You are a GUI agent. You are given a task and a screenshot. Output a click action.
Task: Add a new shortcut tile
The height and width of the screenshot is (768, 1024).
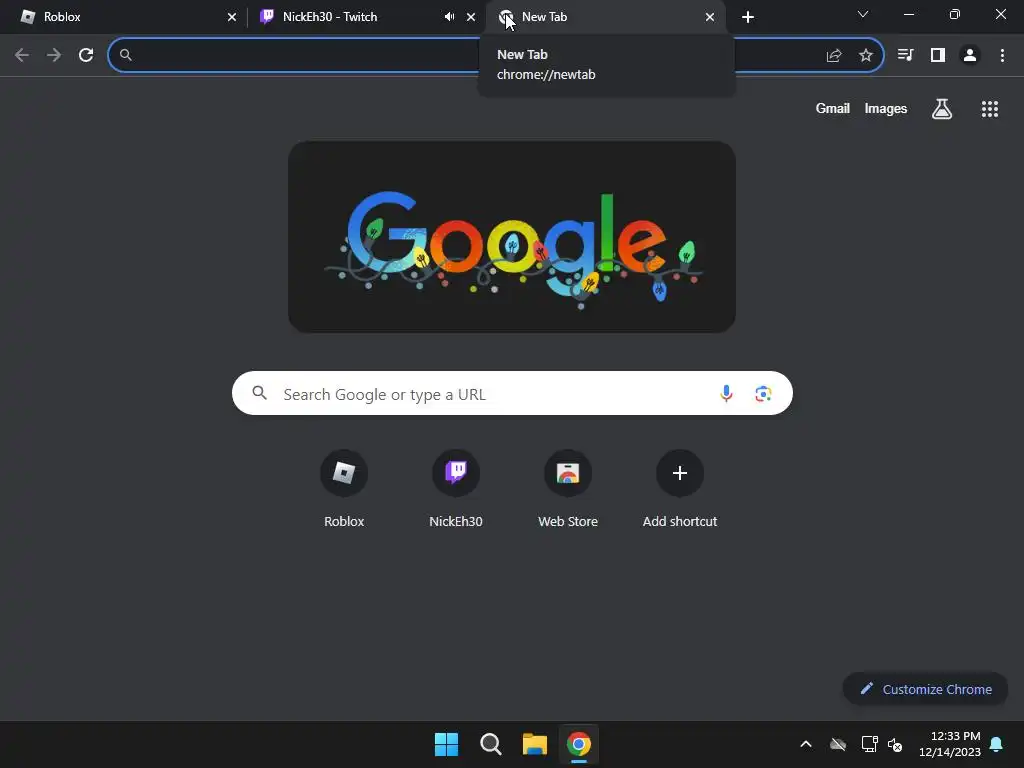click(680, 488)
